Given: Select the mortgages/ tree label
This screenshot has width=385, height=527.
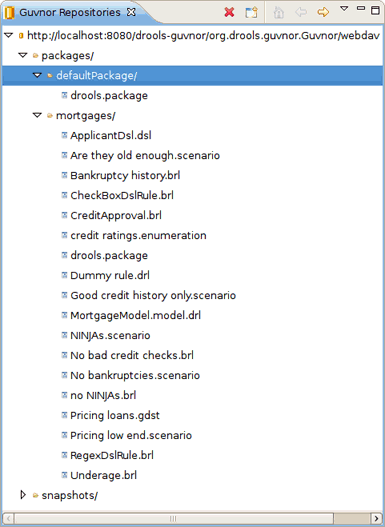Looking at the screenshot, I should coord(85,116).
